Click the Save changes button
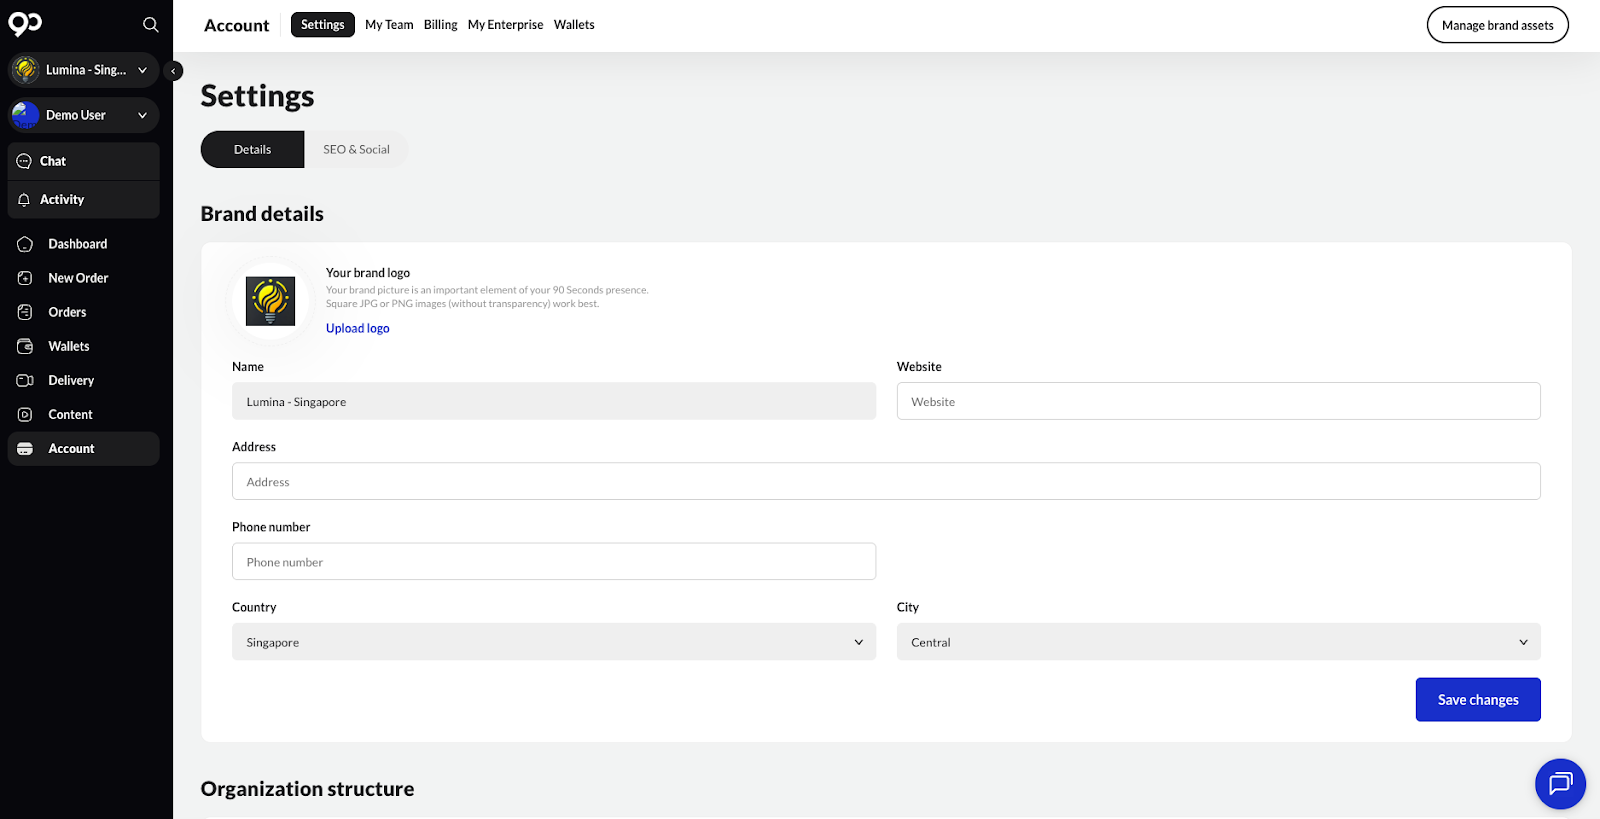 [x=1477, y=700]
